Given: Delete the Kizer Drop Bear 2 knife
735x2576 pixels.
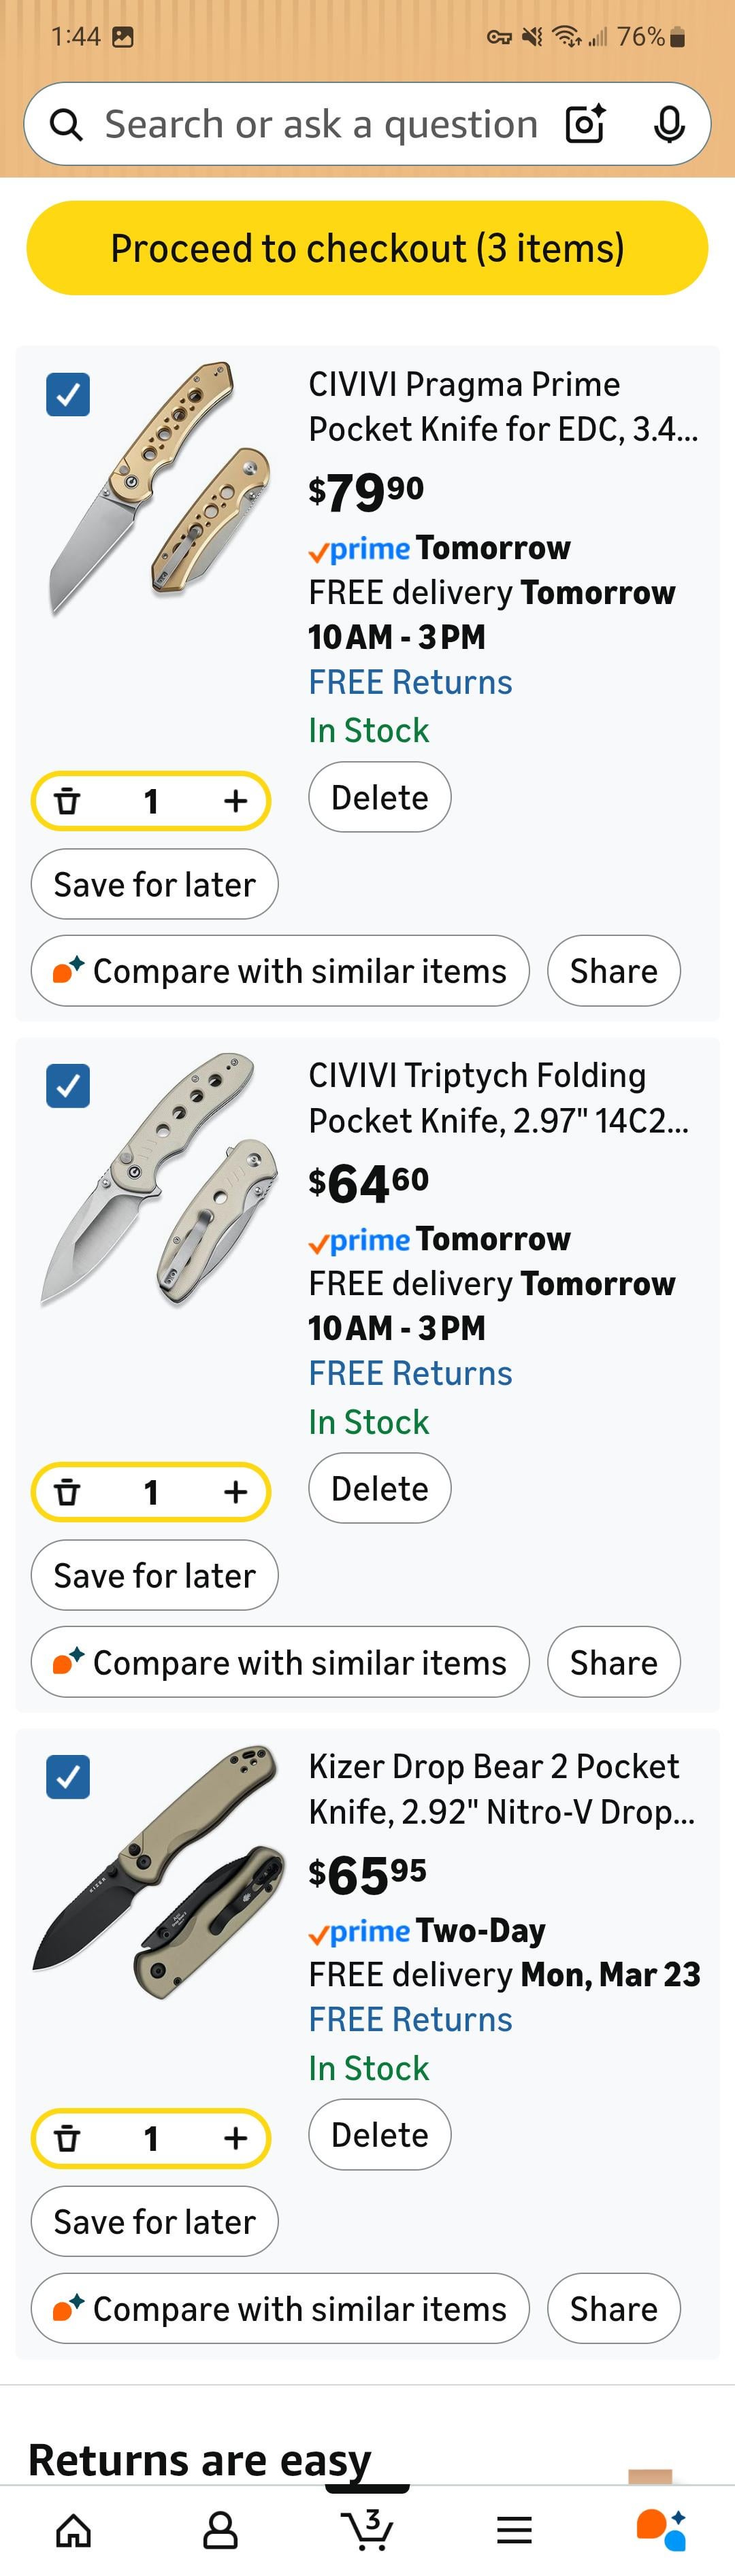Looking at the screenshot, I should coord(379,2135).
